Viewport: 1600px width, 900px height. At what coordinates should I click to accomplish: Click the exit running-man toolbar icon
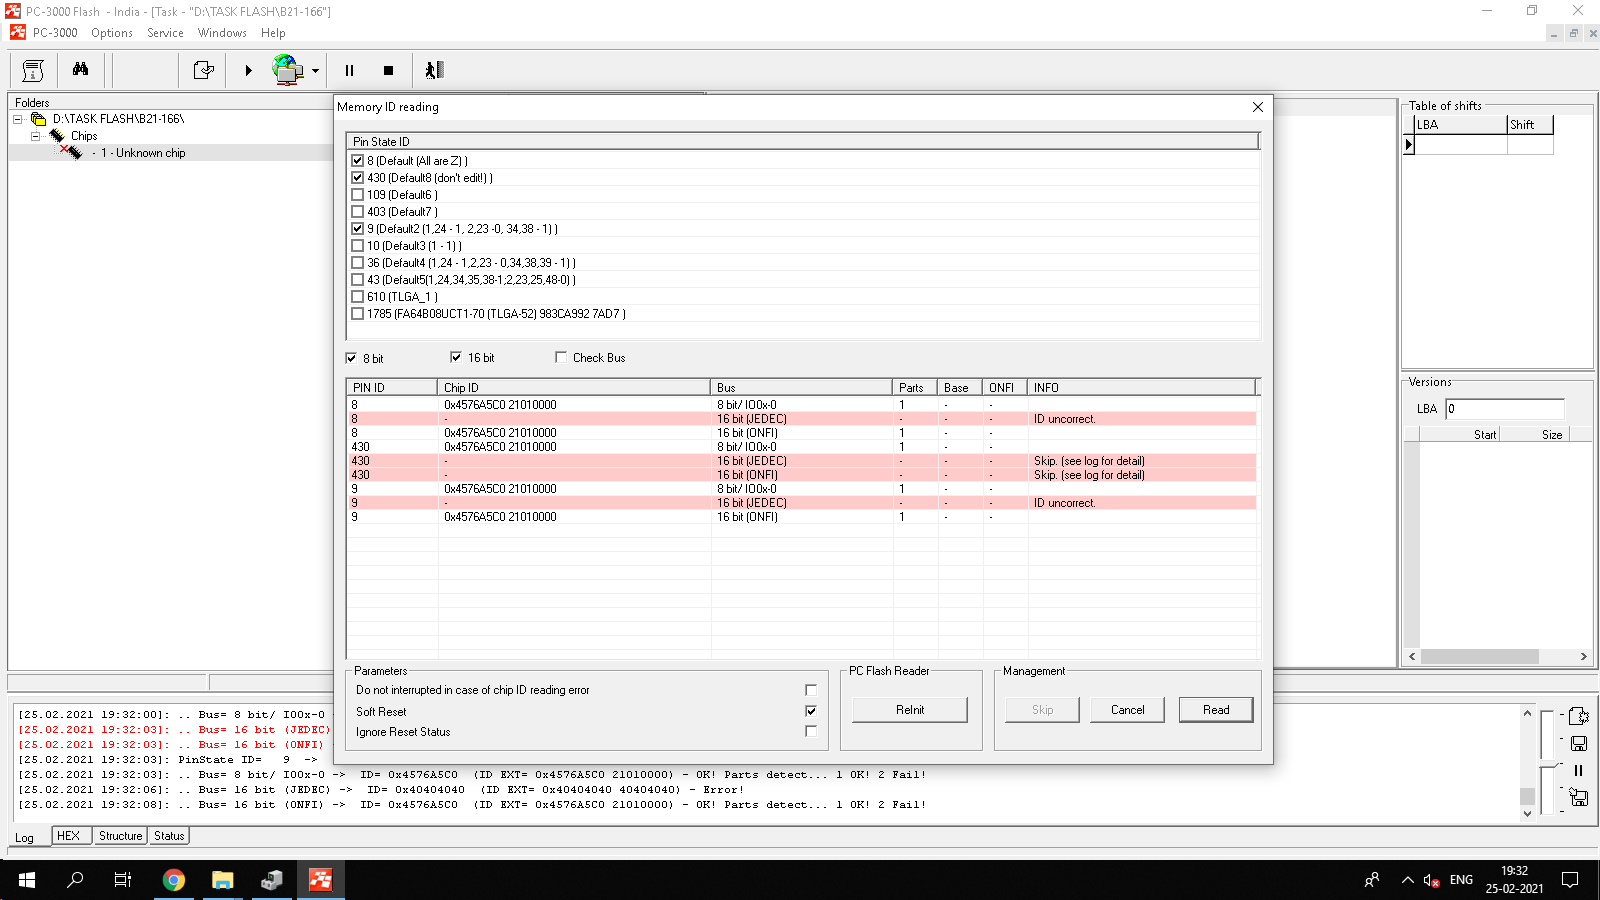pos(434,70)
